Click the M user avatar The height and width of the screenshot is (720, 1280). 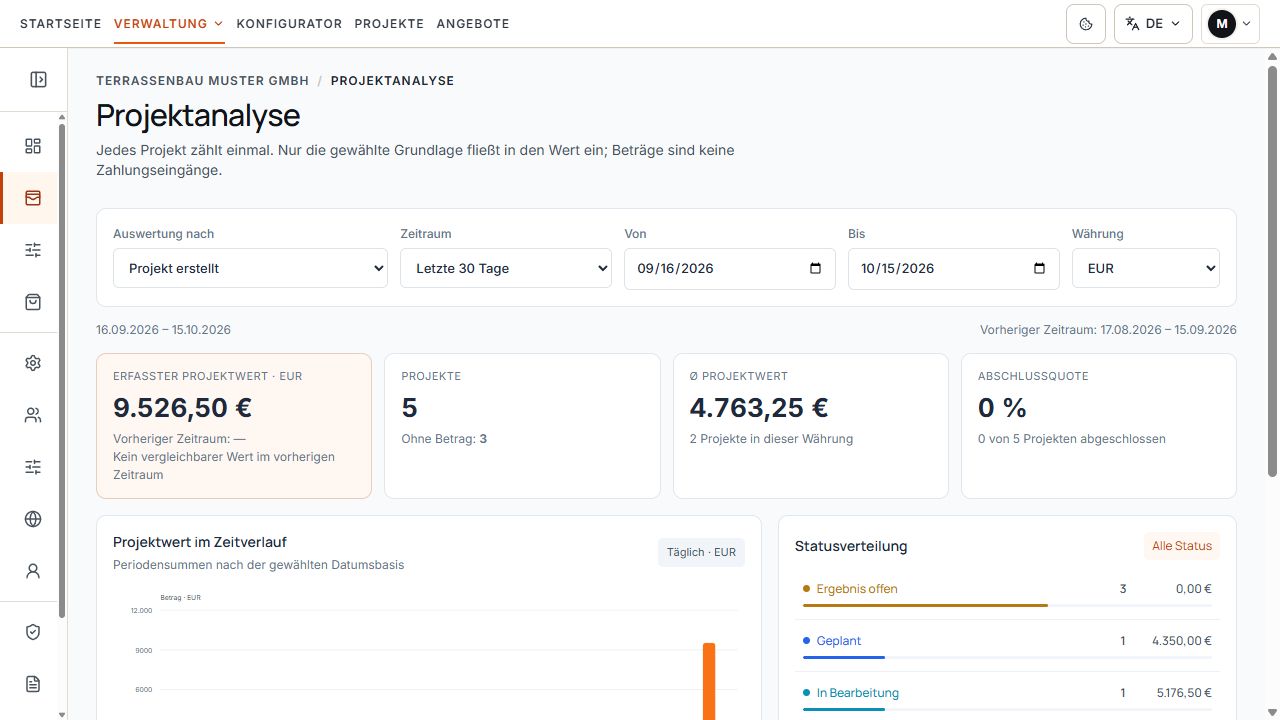(x=1222, y=24)
